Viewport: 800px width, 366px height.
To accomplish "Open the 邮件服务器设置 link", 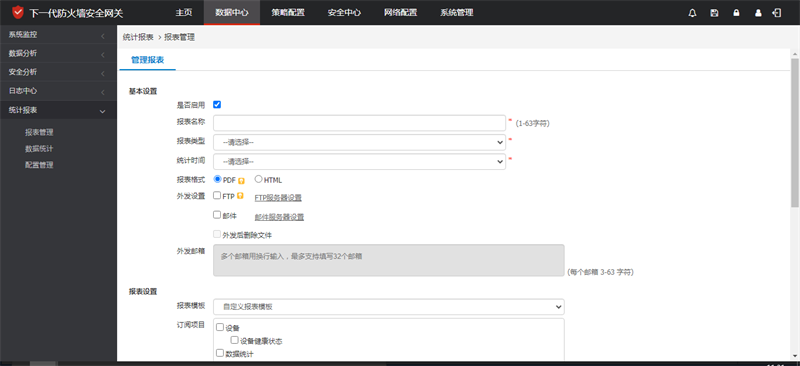I will [279, 217].
